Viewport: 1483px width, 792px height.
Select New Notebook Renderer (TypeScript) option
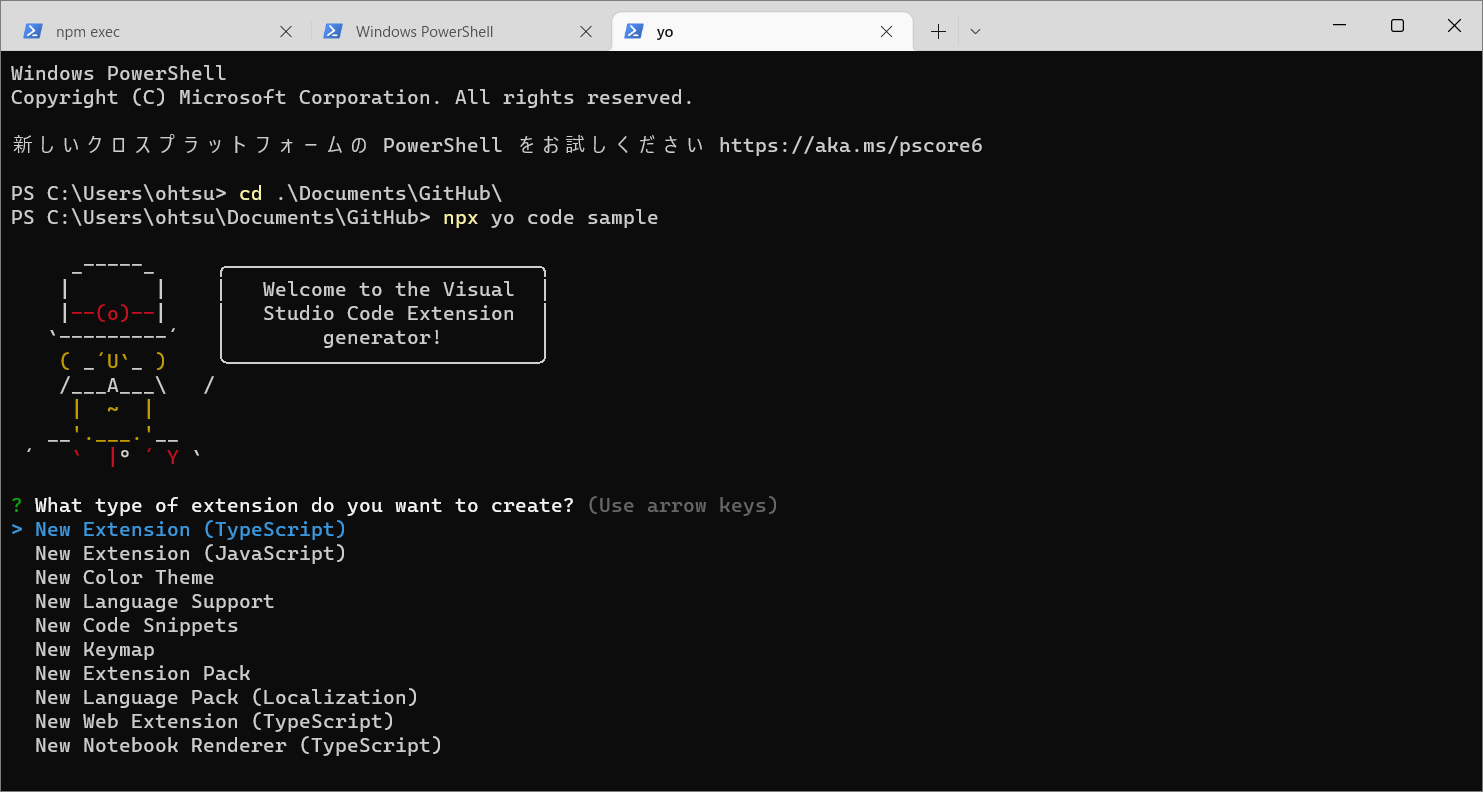pos(238,745)
